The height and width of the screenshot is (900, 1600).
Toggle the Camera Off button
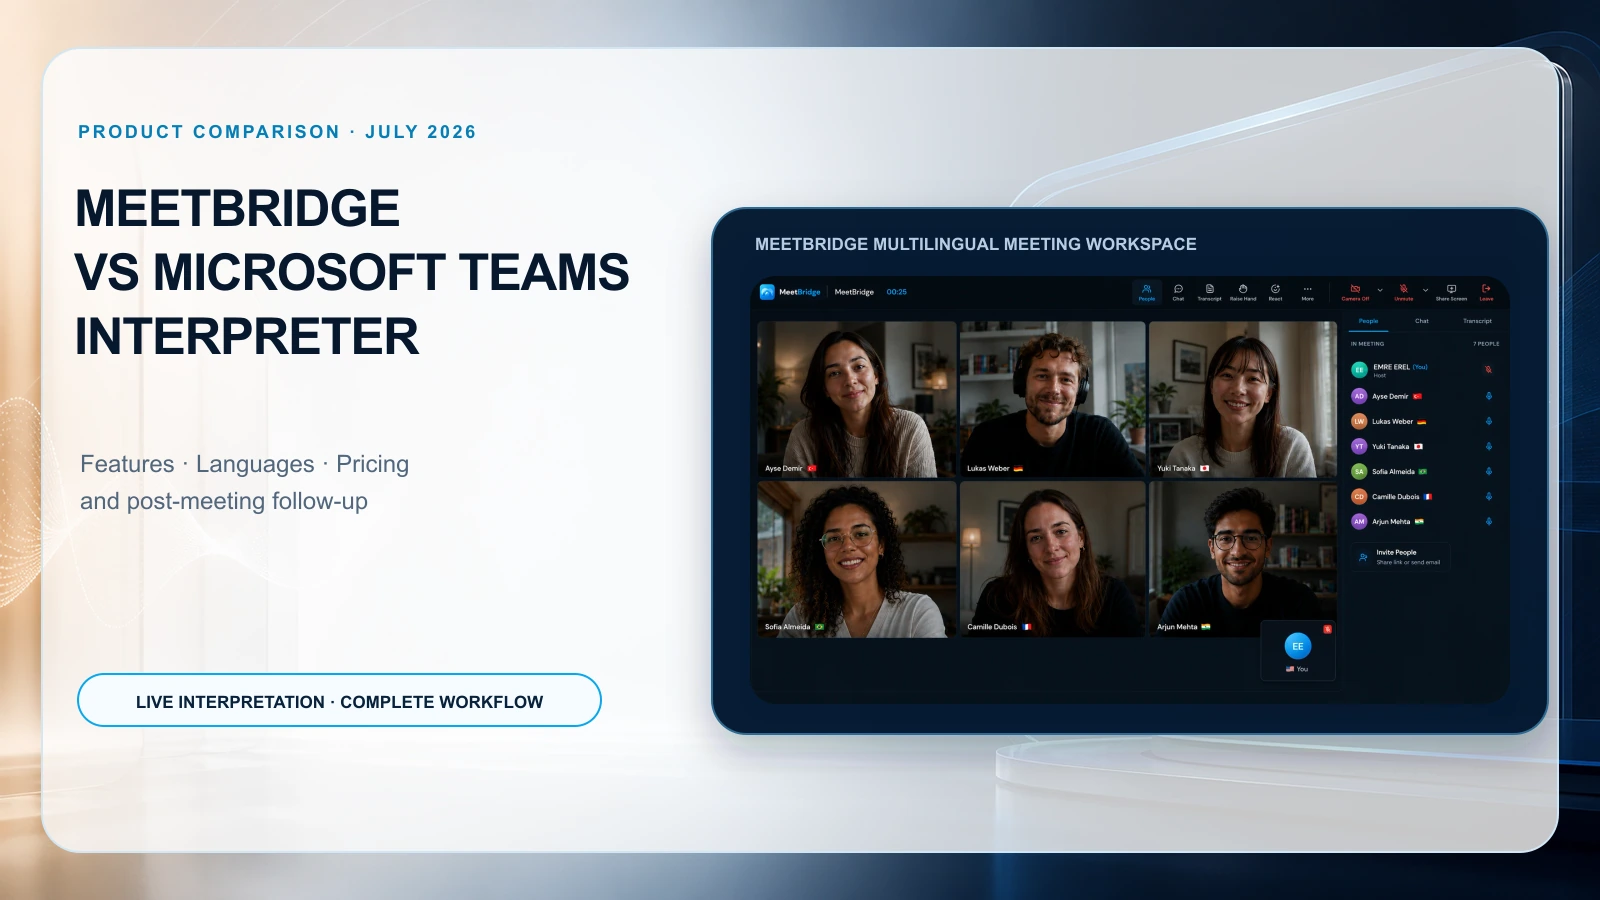click(x=1355, y=292)
